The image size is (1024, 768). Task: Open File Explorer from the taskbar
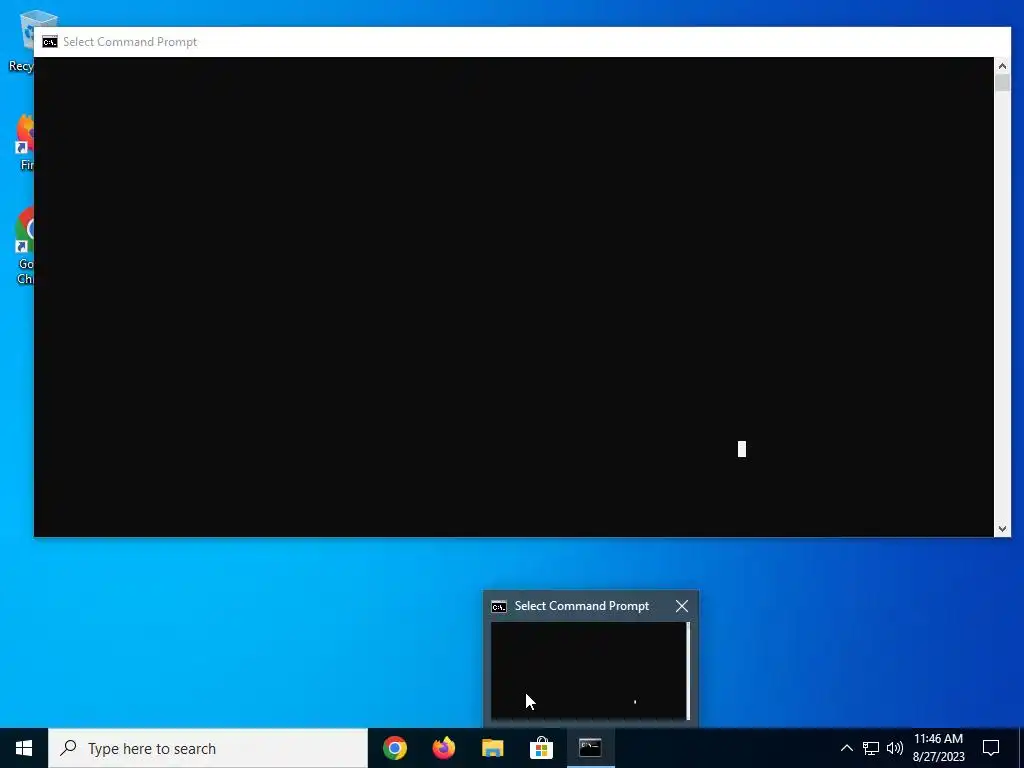(492, 748)
